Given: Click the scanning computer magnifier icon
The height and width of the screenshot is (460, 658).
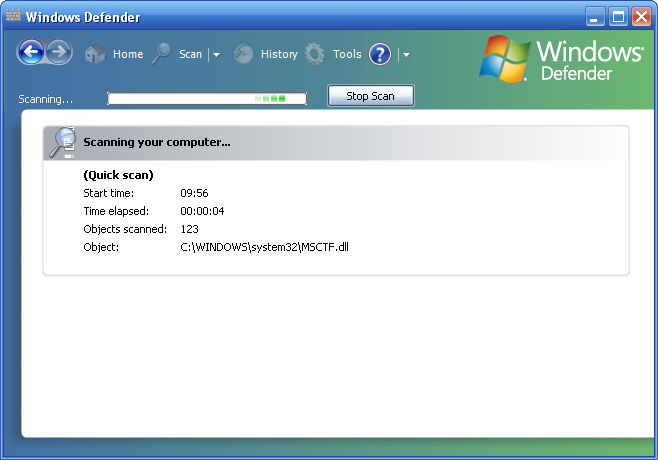Looking at the screenshot, I should (62, 142).
